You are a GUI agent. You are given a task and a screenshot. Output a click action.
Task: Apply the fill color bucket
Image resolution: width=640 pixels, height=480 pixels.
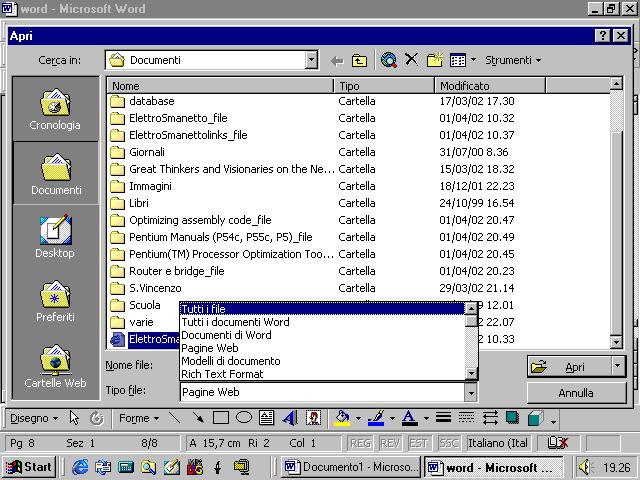342,418
